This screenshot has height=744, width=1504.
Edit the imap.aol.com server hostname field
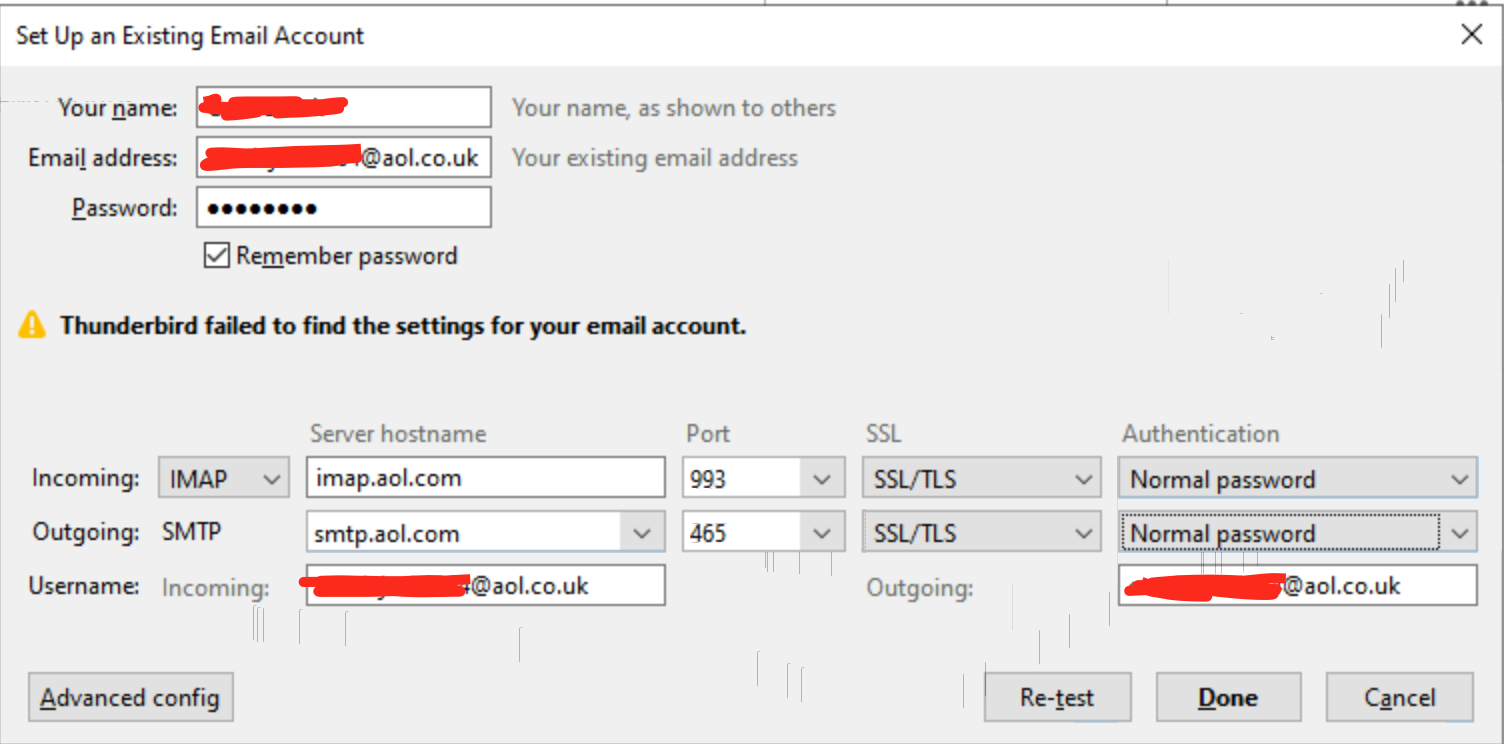coord(485,478)
